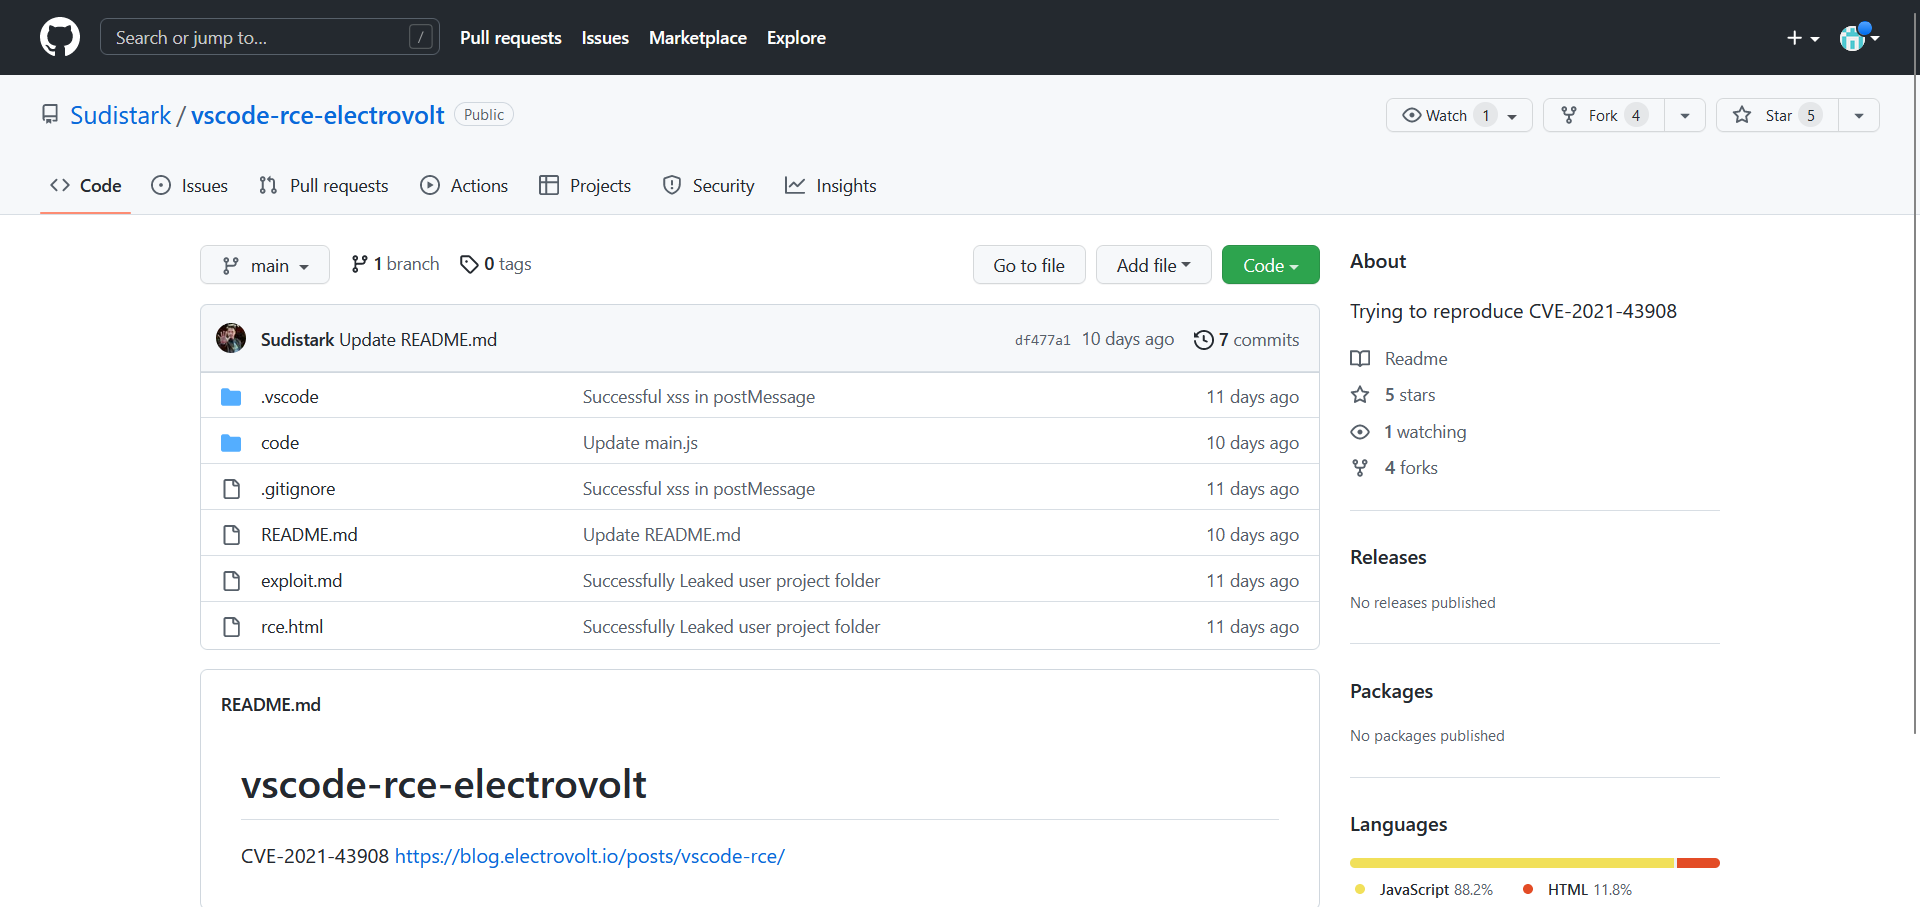1920x907 pixels.
Task: View 1 watching in About sidebar
Action: [x=1409, y=432]
